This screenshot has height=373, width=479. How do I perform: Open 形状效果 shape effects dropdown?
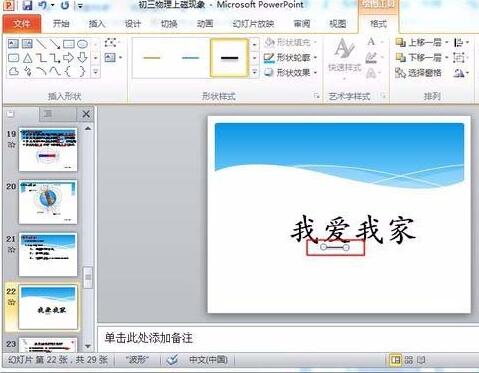pyautogui.click(x=291, y=72)
